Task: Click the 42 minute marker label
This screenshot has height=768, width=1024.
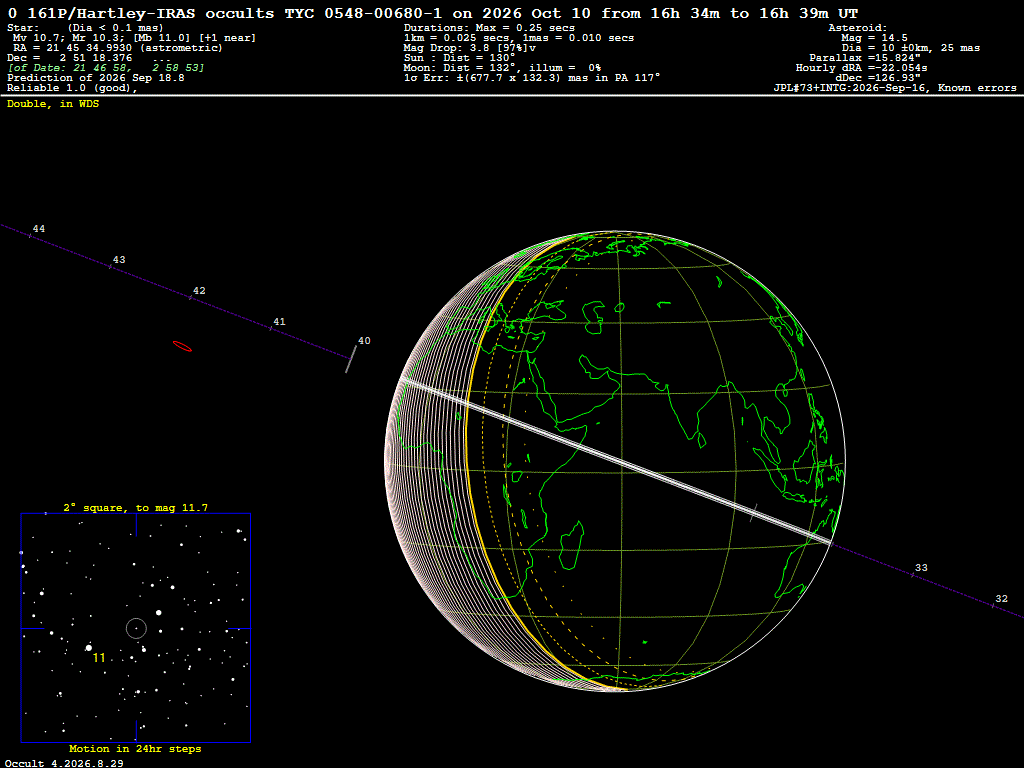Action: 199,291
